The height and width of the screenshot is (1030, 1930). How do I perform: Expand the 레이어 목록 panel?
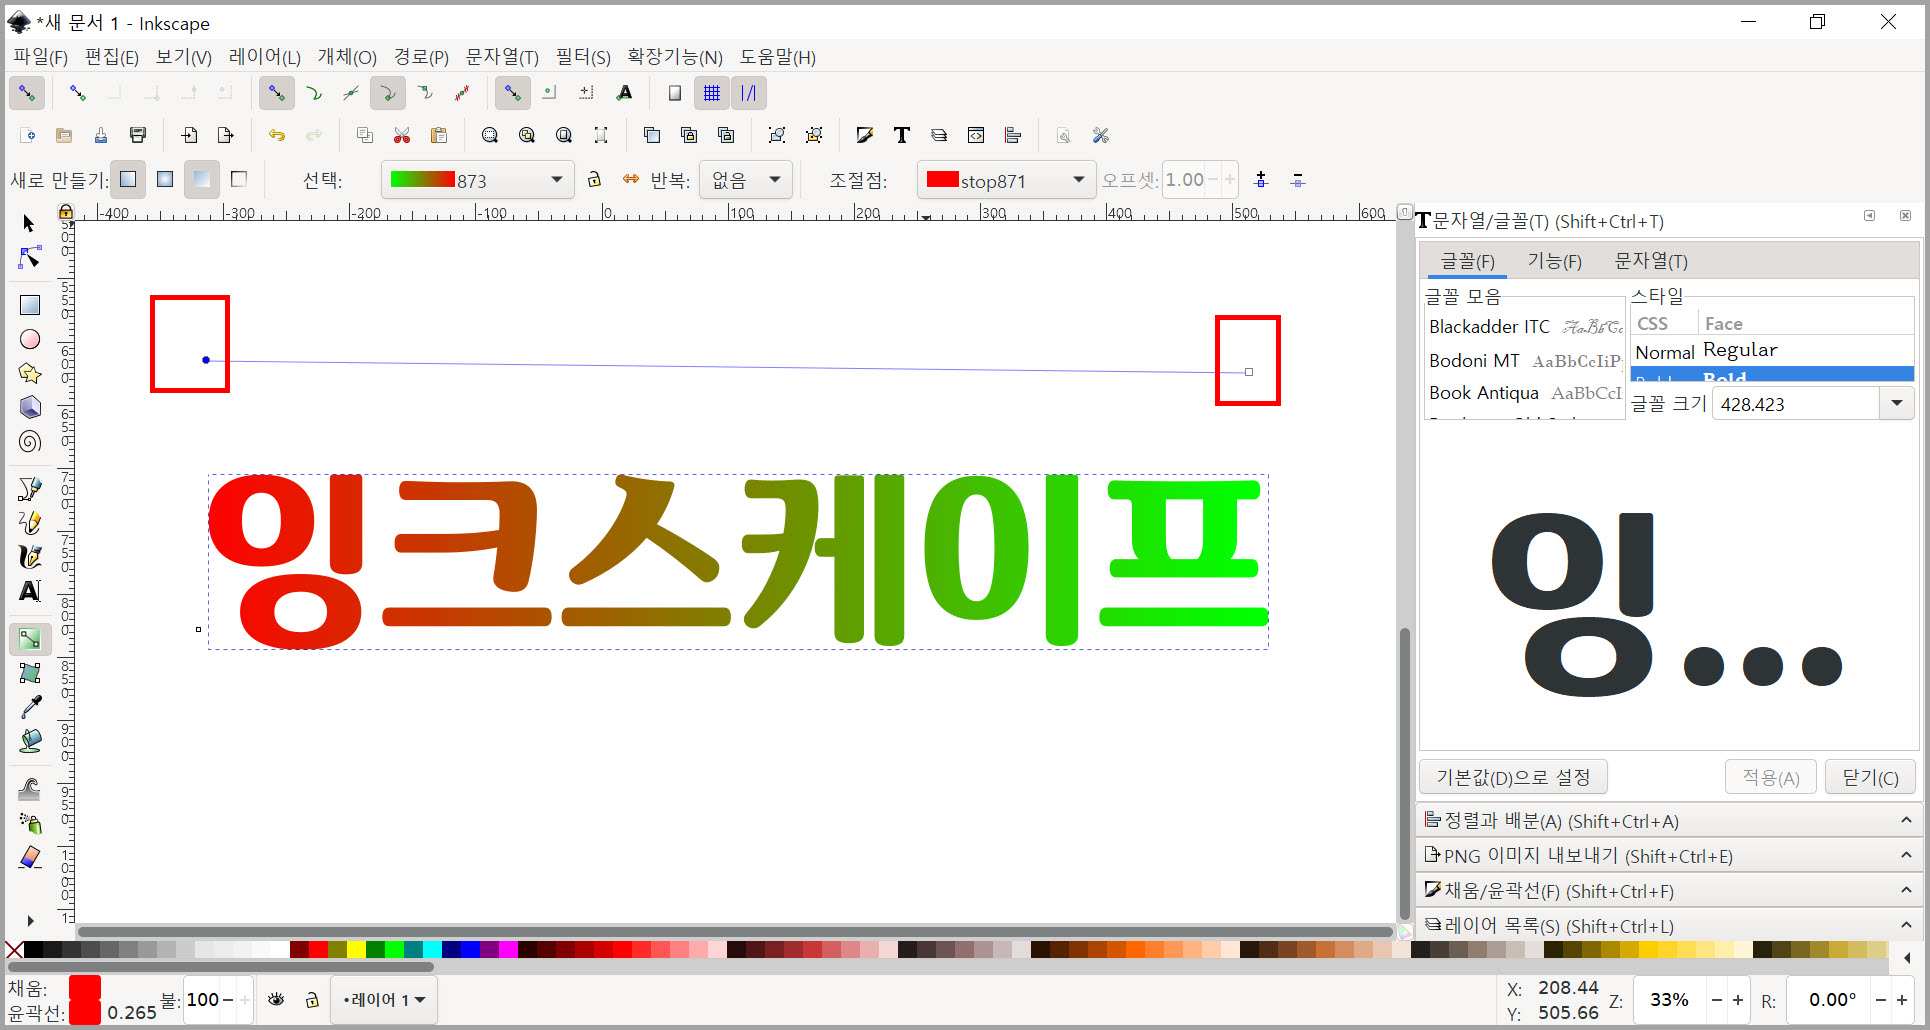click(1668, 926)
